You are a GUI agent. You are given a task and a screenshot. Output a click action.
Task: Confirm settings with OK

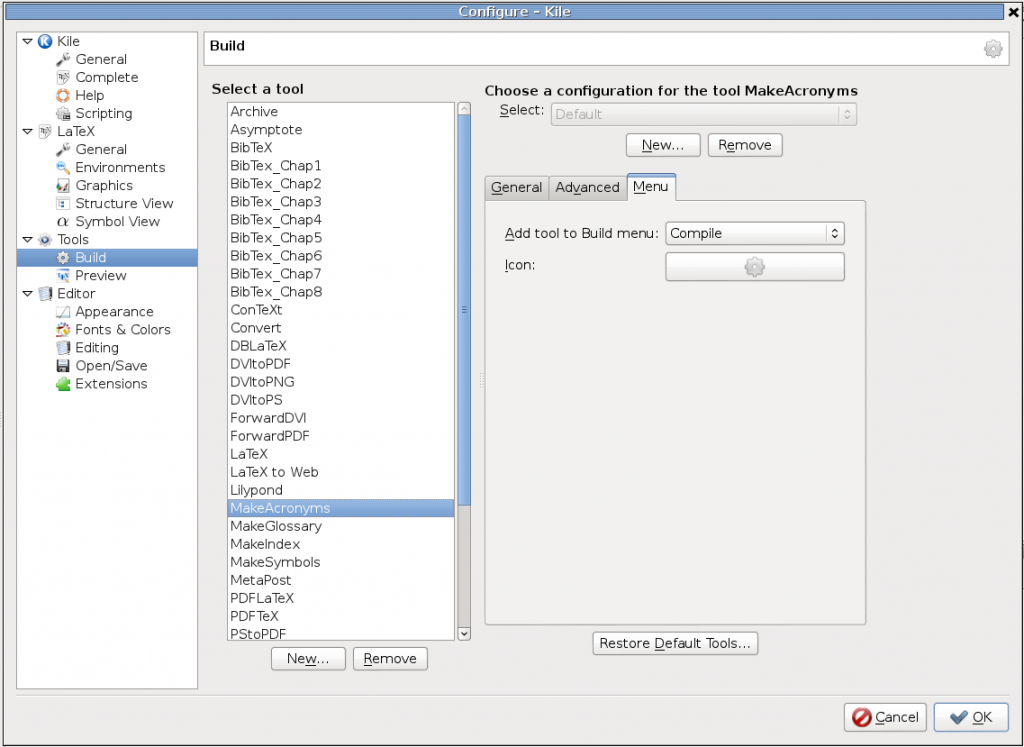coord(970,717)
